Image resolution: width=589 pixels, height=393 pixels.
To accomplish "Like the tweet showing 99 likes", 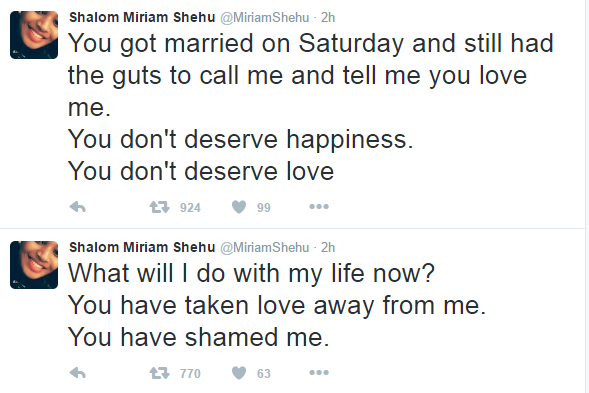I will pos(239,207).
